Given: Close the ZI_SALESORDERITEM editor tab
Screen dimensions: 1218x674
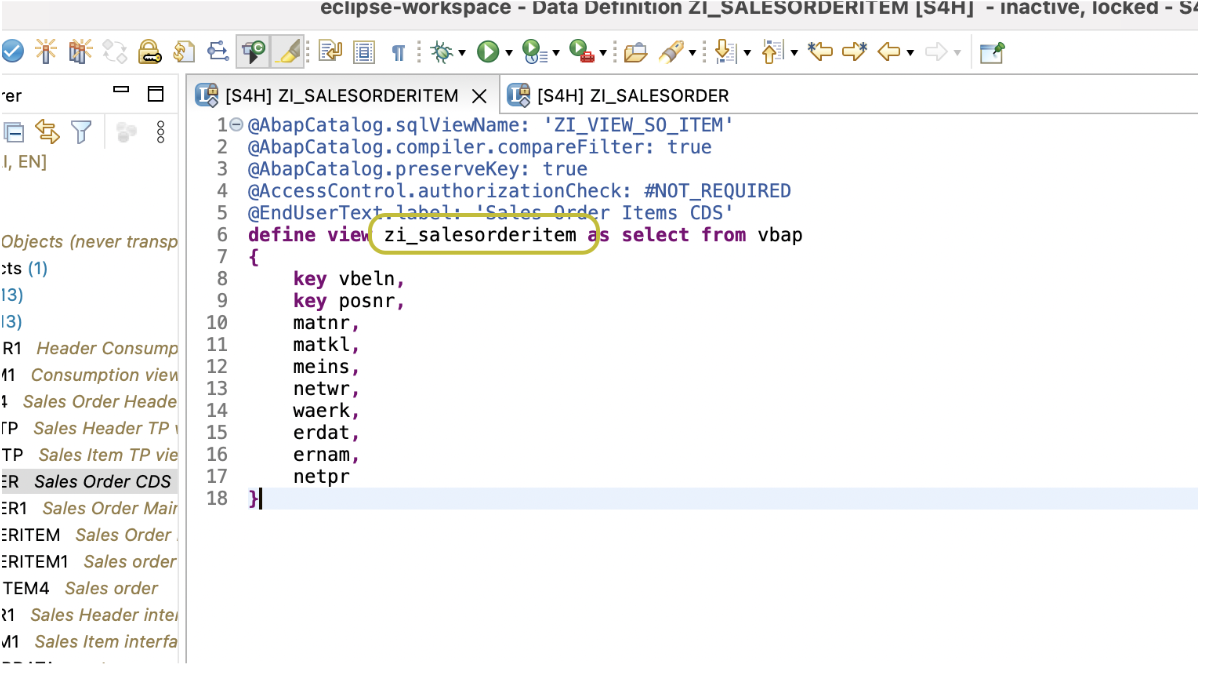Looking at the screenshot, I should tap(479, 96).
